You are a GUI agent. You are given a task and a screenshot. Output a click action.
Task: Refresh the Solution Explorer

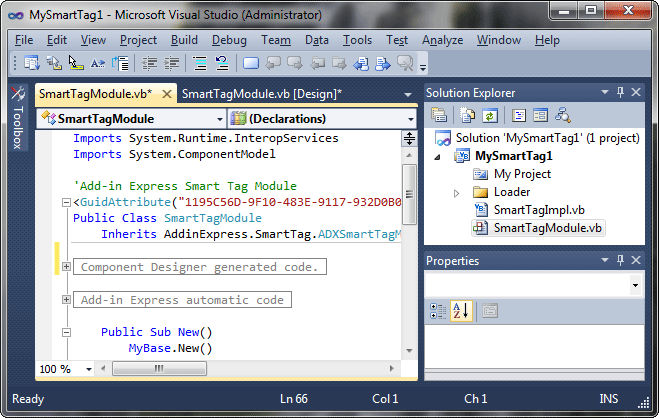(x=490, y=115)
